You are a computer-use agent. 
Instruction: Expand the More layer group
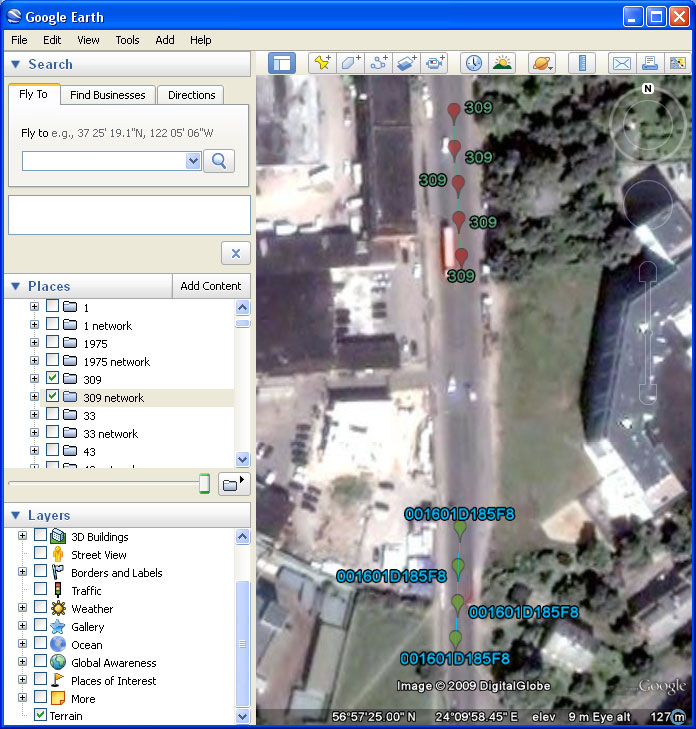point(22,697)
